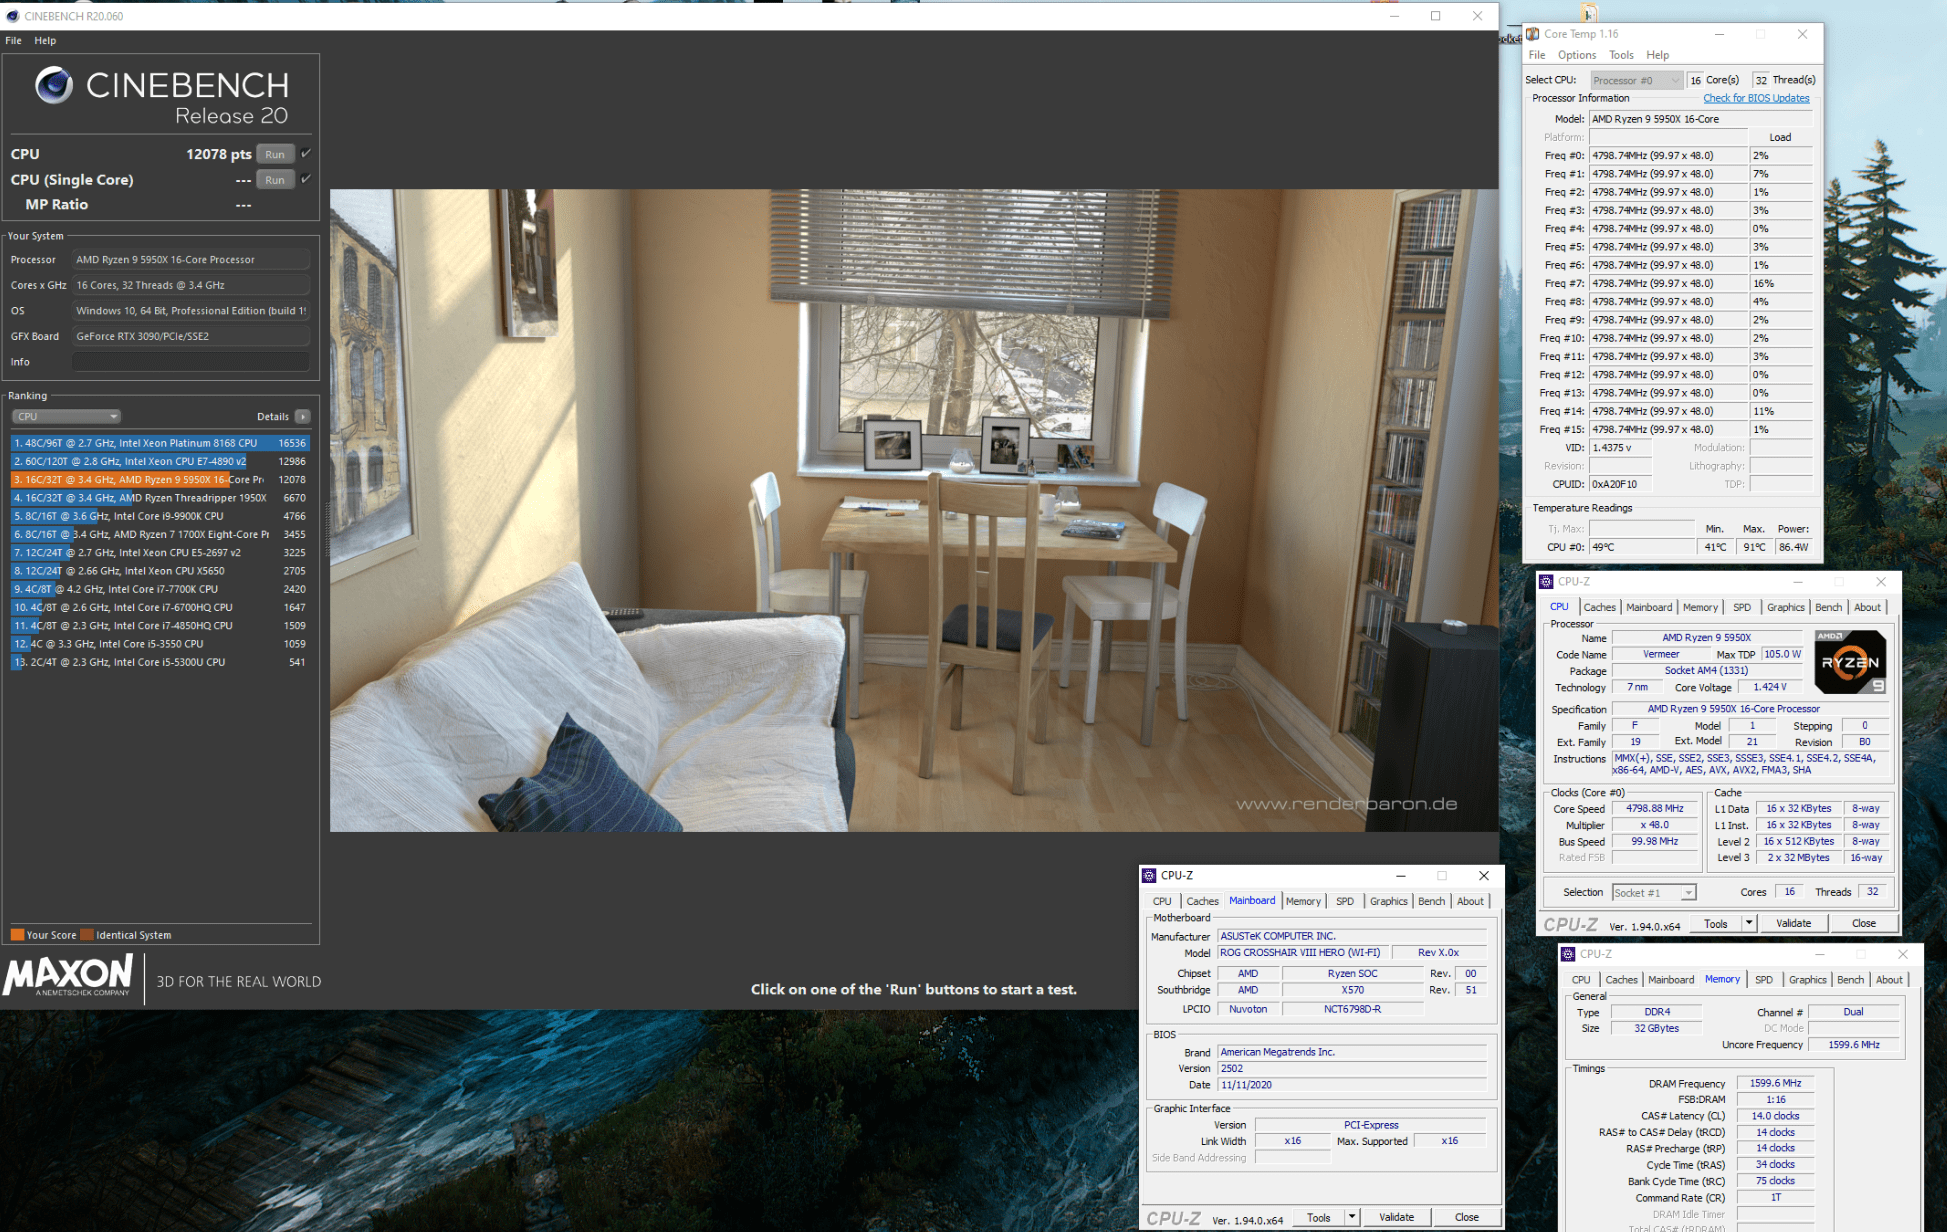
Task: Click Validate in Mainboard CPU-Z window
Action: click(x=1396, y=1217)
